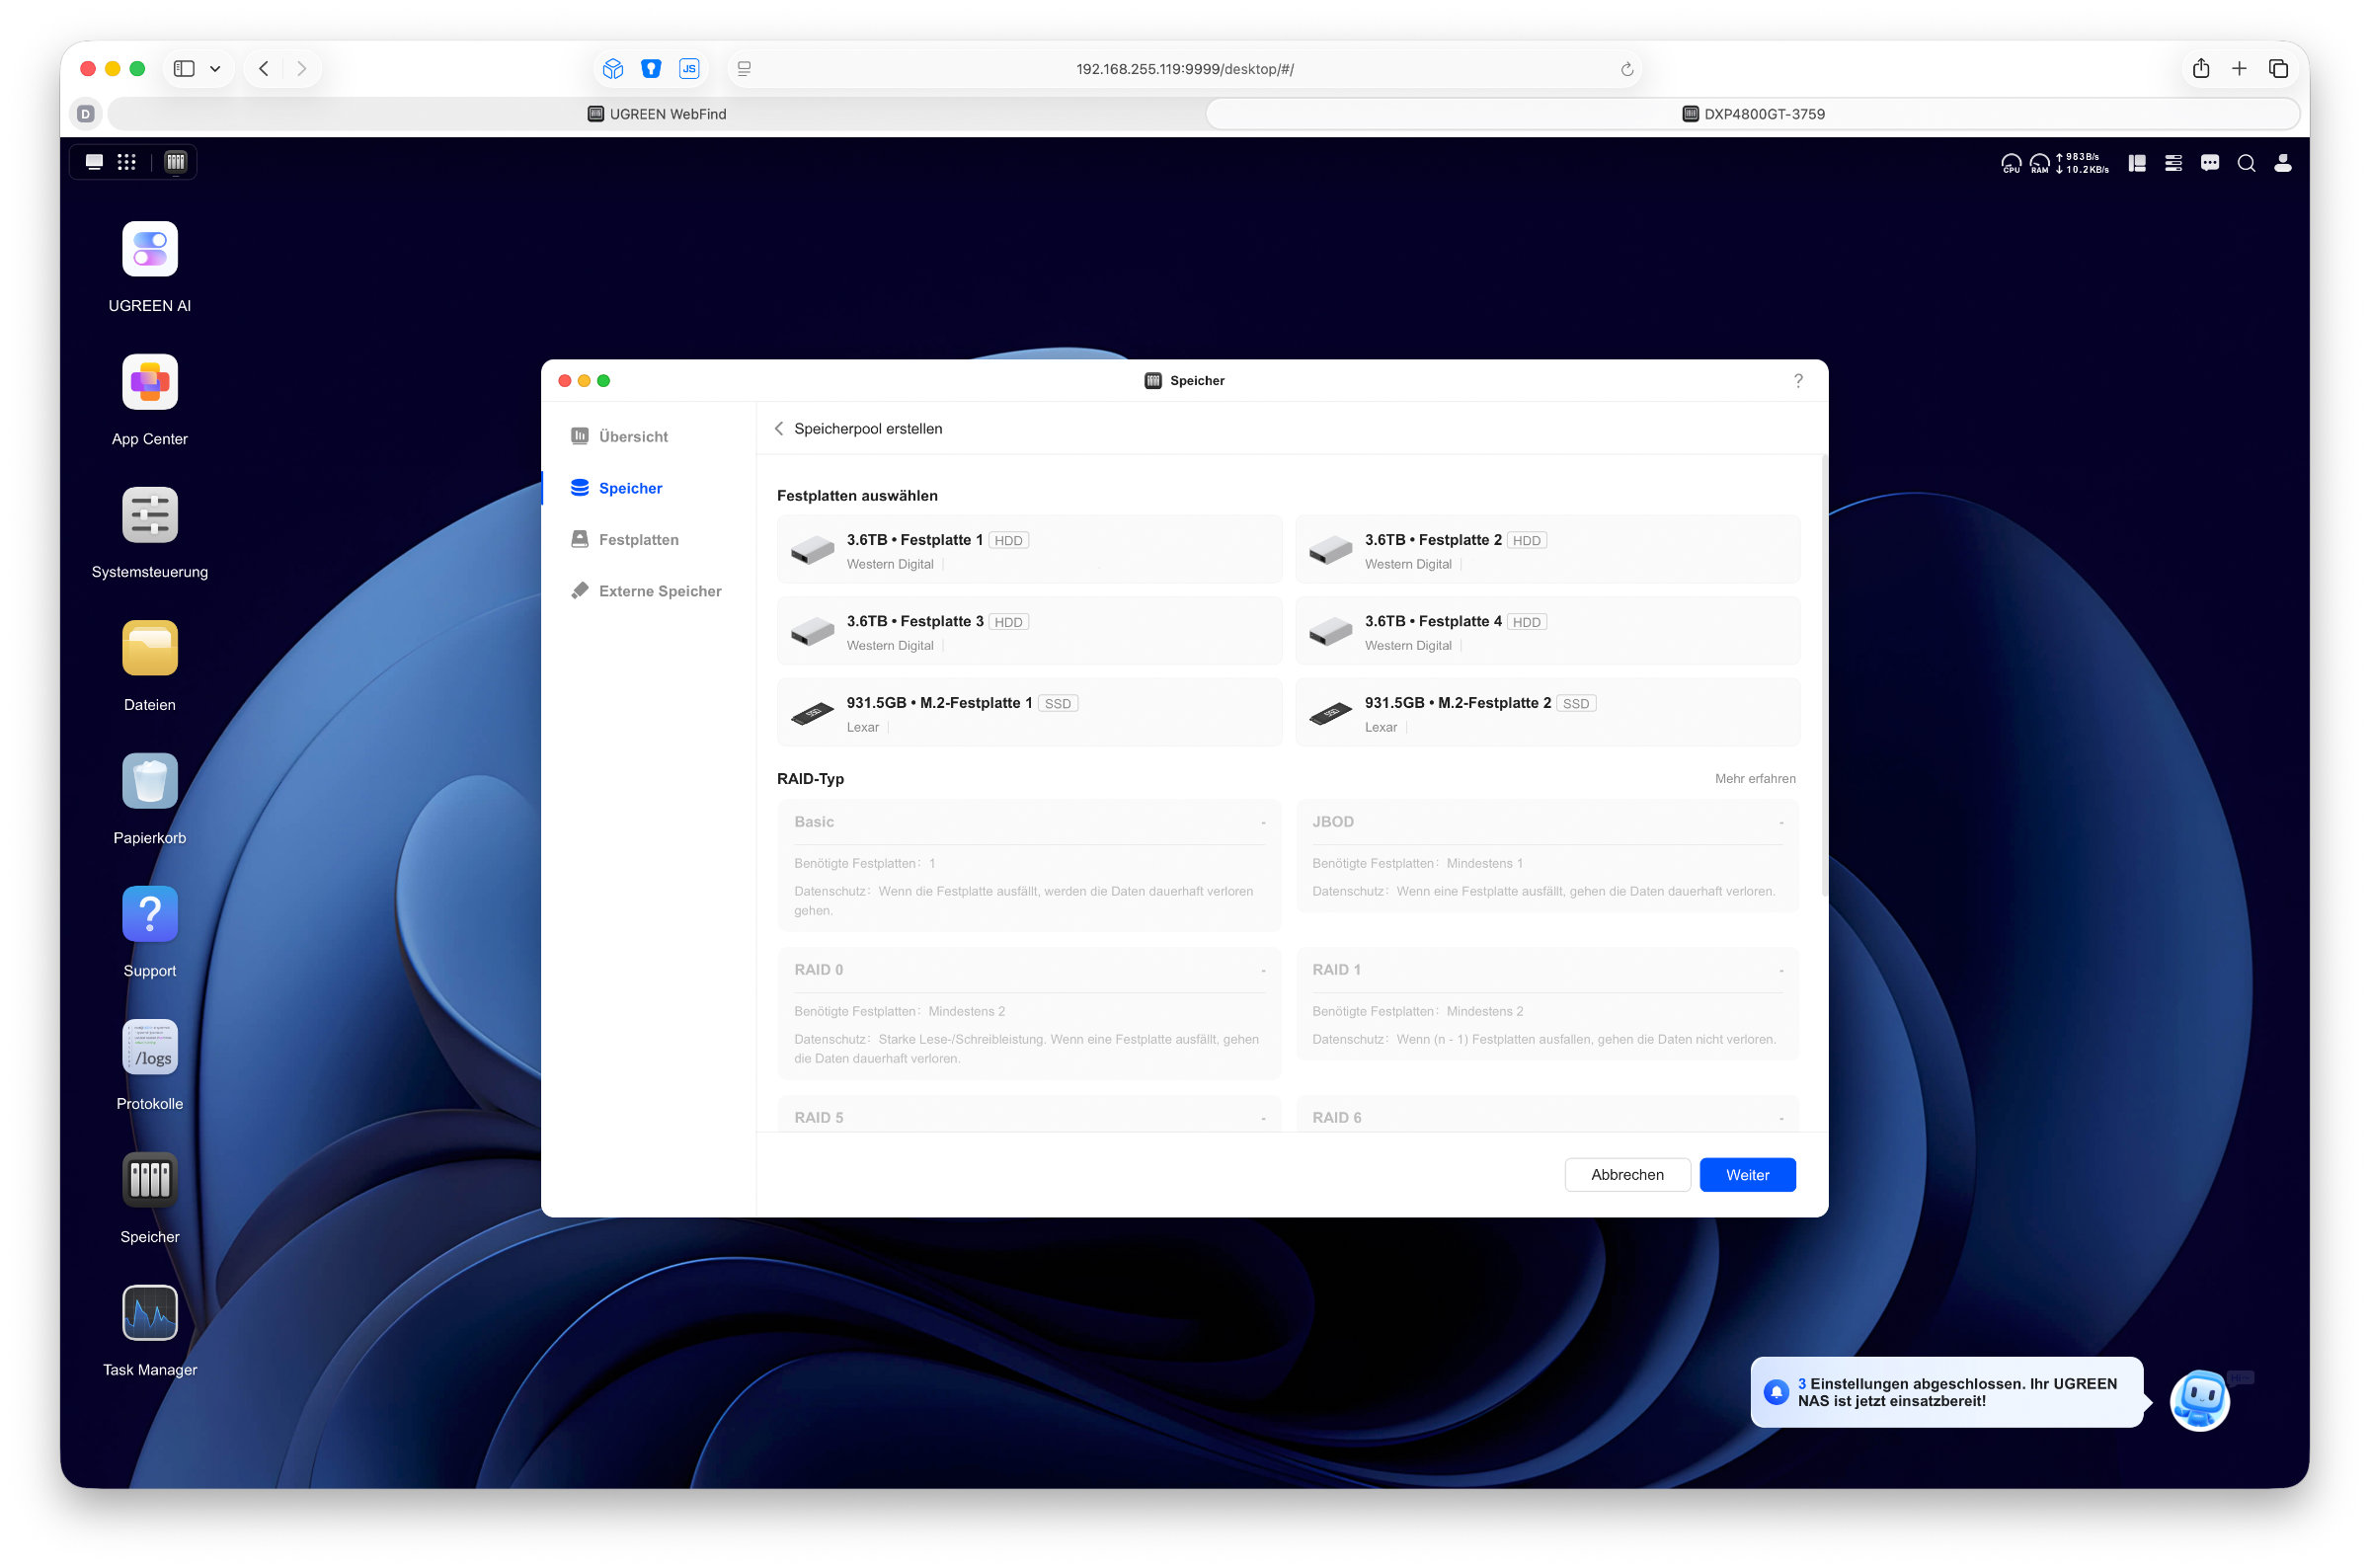Select 931.5GB M.2-Festplatte 1 SSD
This screenshot has width=2370, height=1568.
point(1029,713)
